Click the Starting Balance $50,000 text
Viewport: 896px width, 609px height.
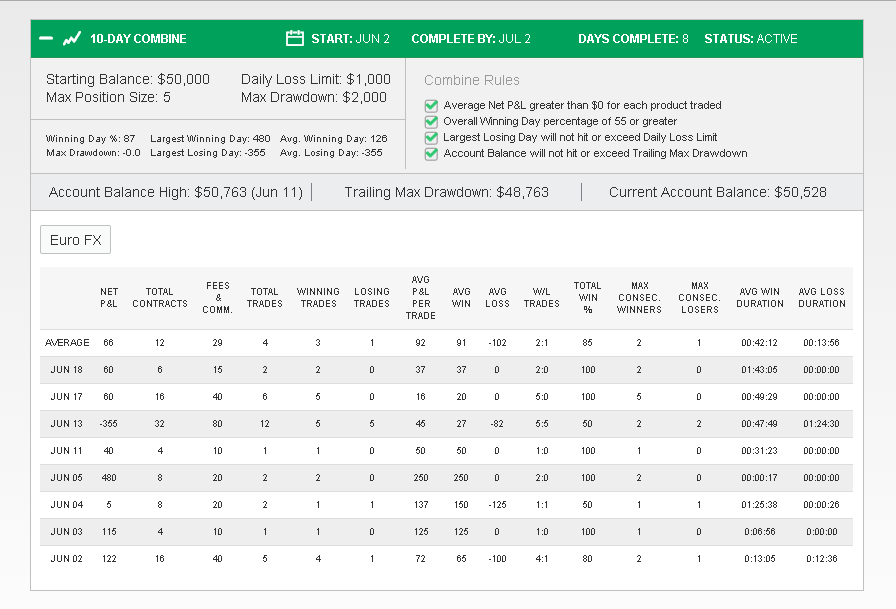[x=127, y=79]
